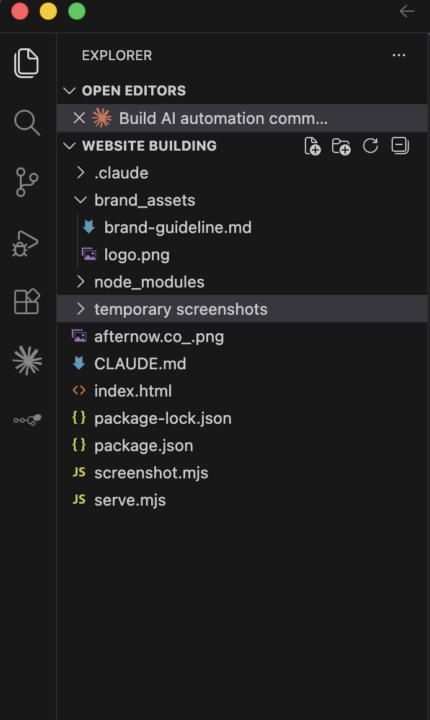Refresh the Explorer file tree
The height and width of the screenshot is (720, 430).
tap(370, 146)
